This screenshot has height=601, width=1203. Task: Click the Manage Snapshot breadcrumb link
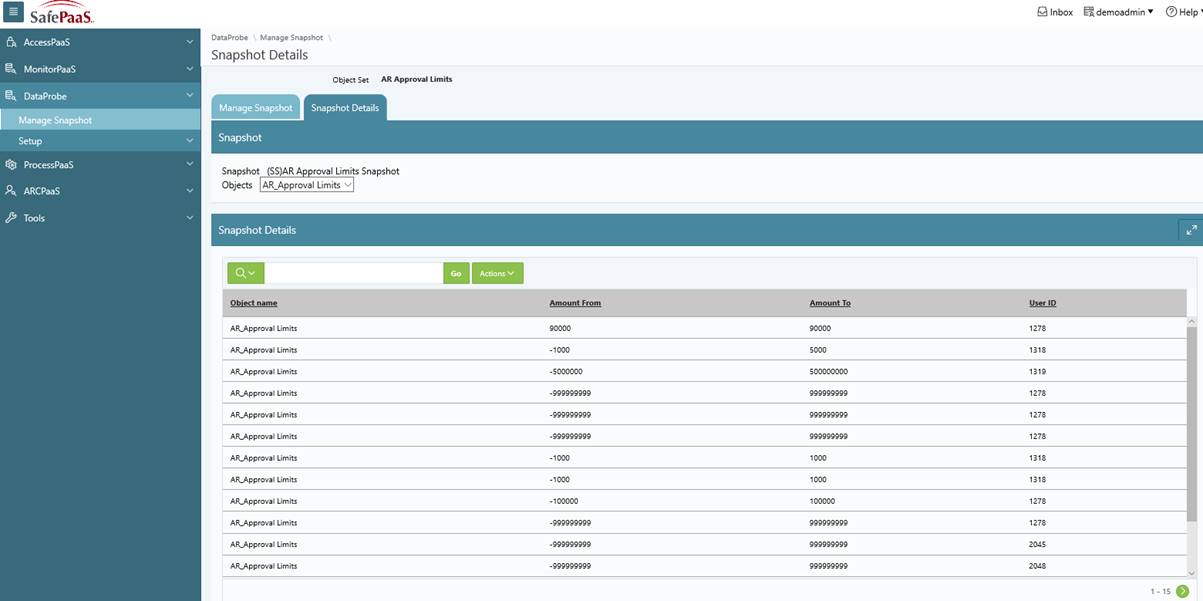coord(291,37)
